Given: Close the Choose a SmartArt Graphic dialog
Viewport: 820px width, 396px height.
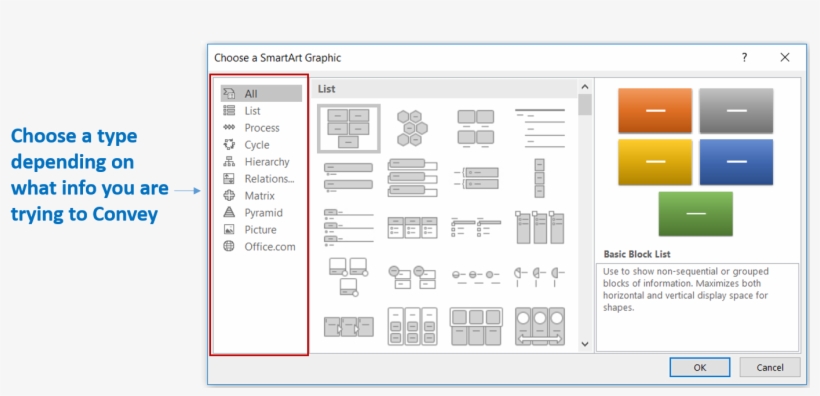Looking at the screenshot, I should tap(784, 58).
